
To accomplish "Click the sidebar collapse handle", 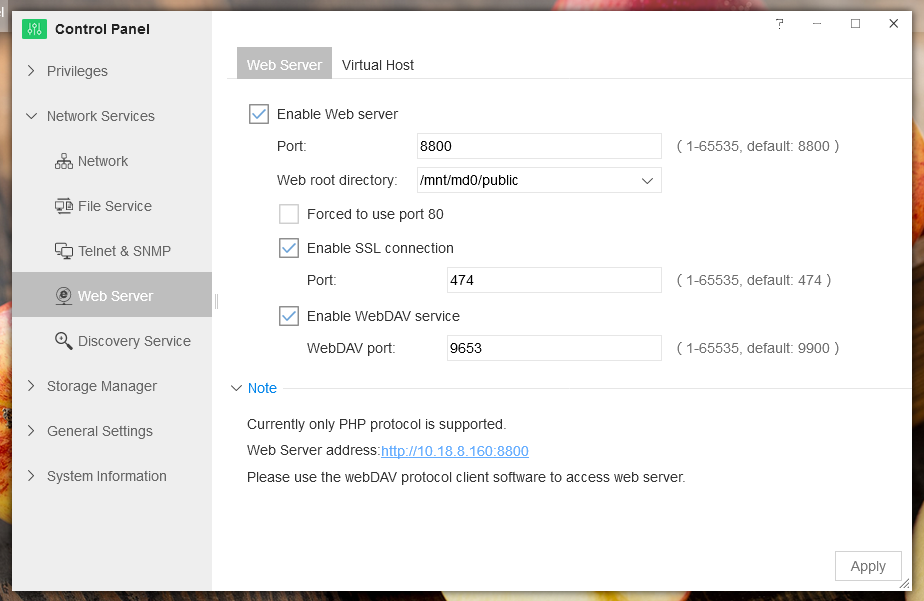I will tap(216, 301).
